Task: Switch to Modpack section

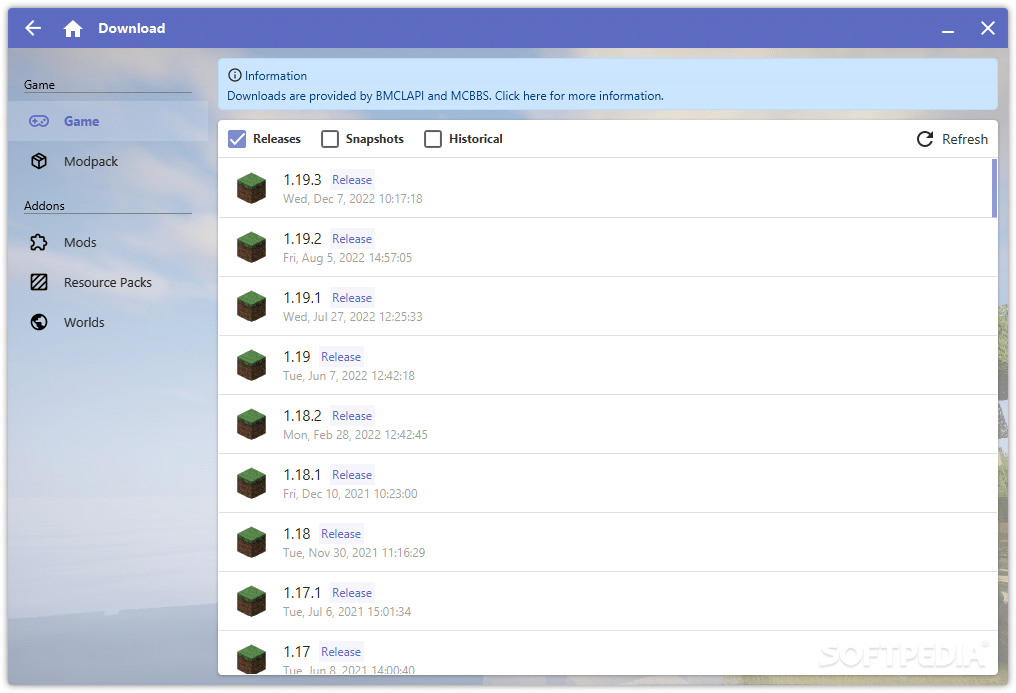Action: coord(108,161)
